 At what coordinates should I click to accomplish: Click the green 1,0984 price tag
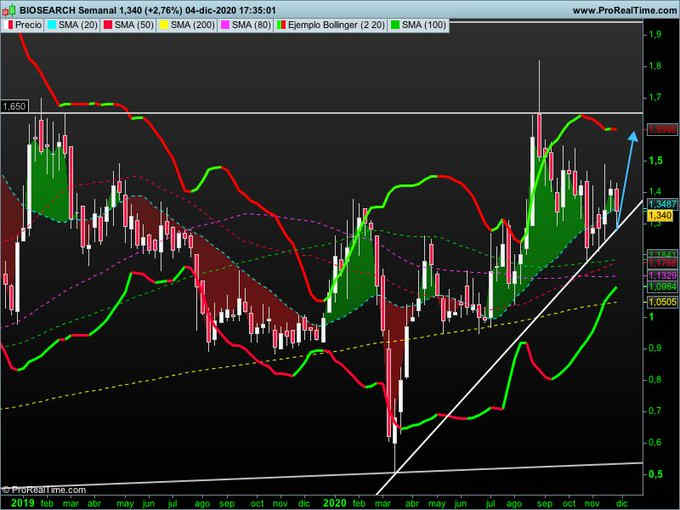[x=662, y=287]
